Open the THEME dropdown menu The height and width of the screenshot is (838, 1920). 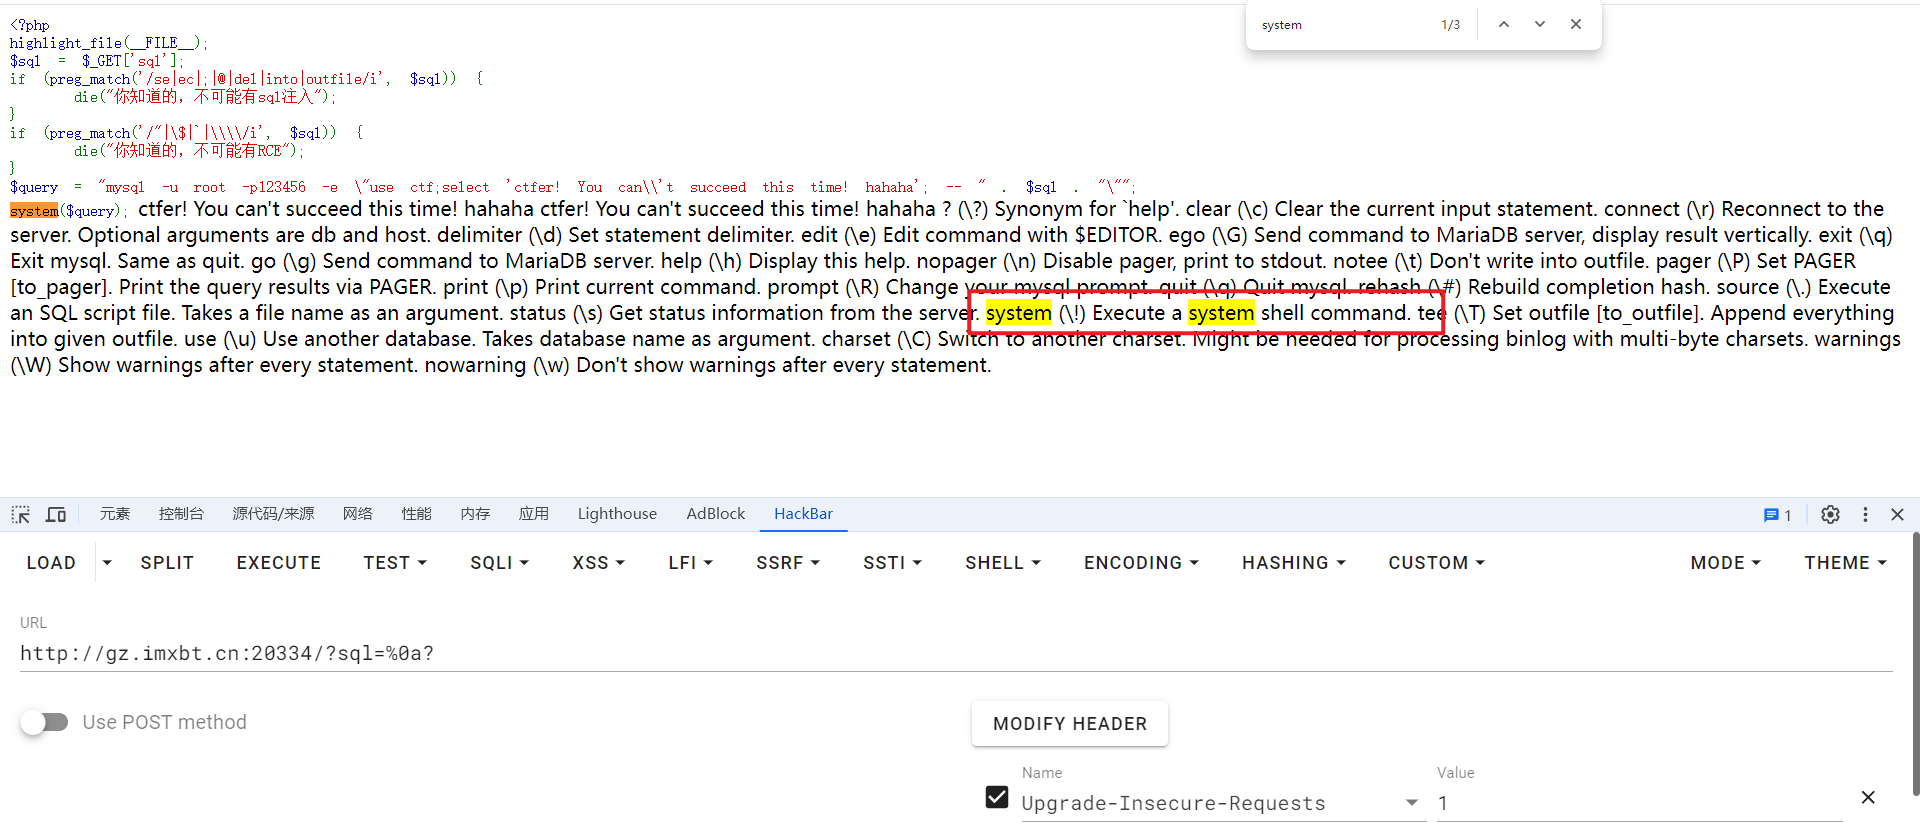tap(1844, 563)
